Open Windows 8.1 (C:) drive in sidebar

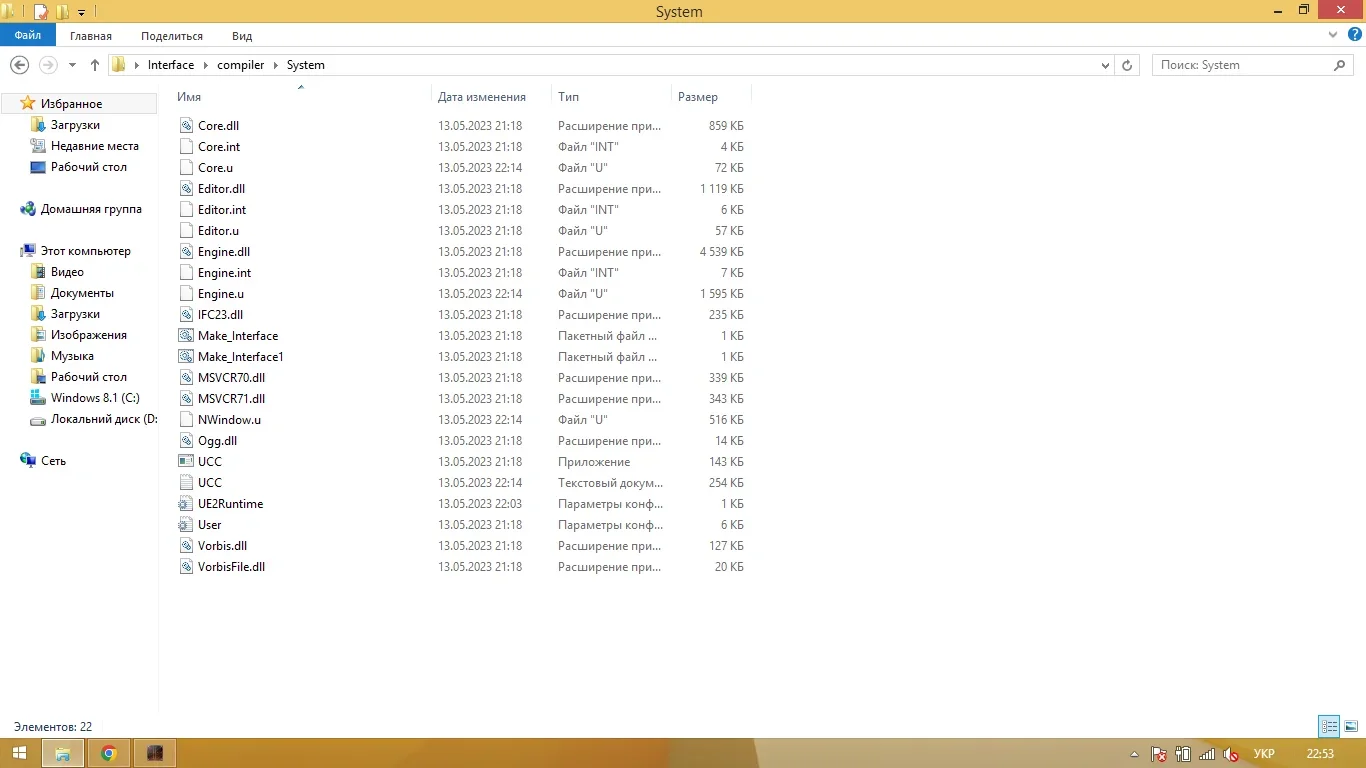pos(95,398)
